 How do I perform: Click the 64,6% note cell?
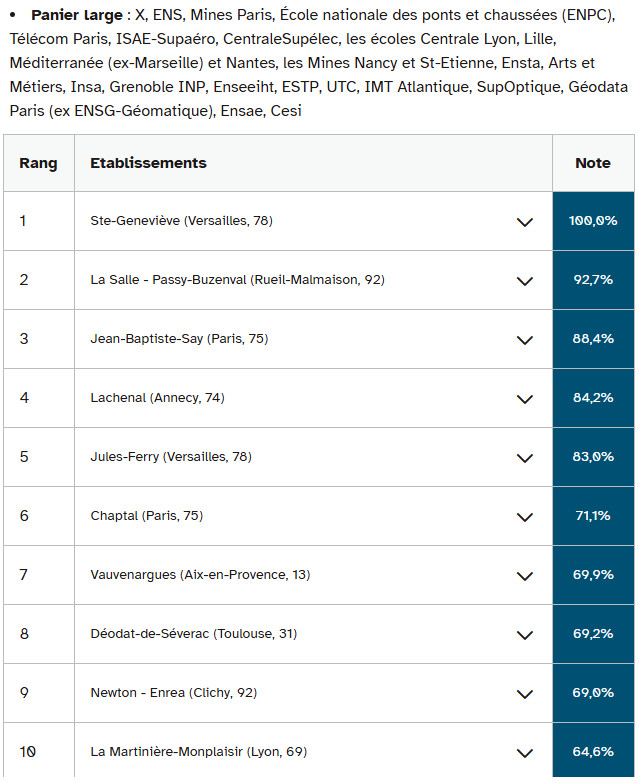click(x=593, y=752)
